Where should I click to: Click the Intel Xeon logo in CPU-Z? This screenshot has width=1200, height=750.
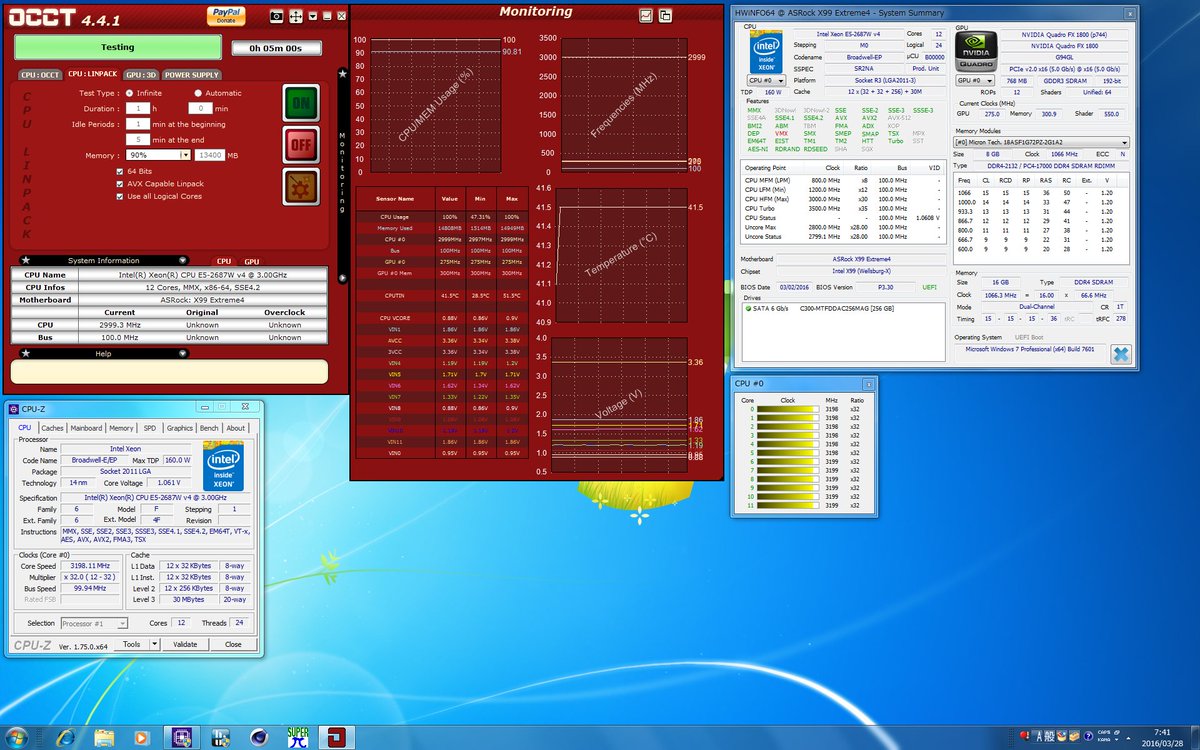point(221,468)
